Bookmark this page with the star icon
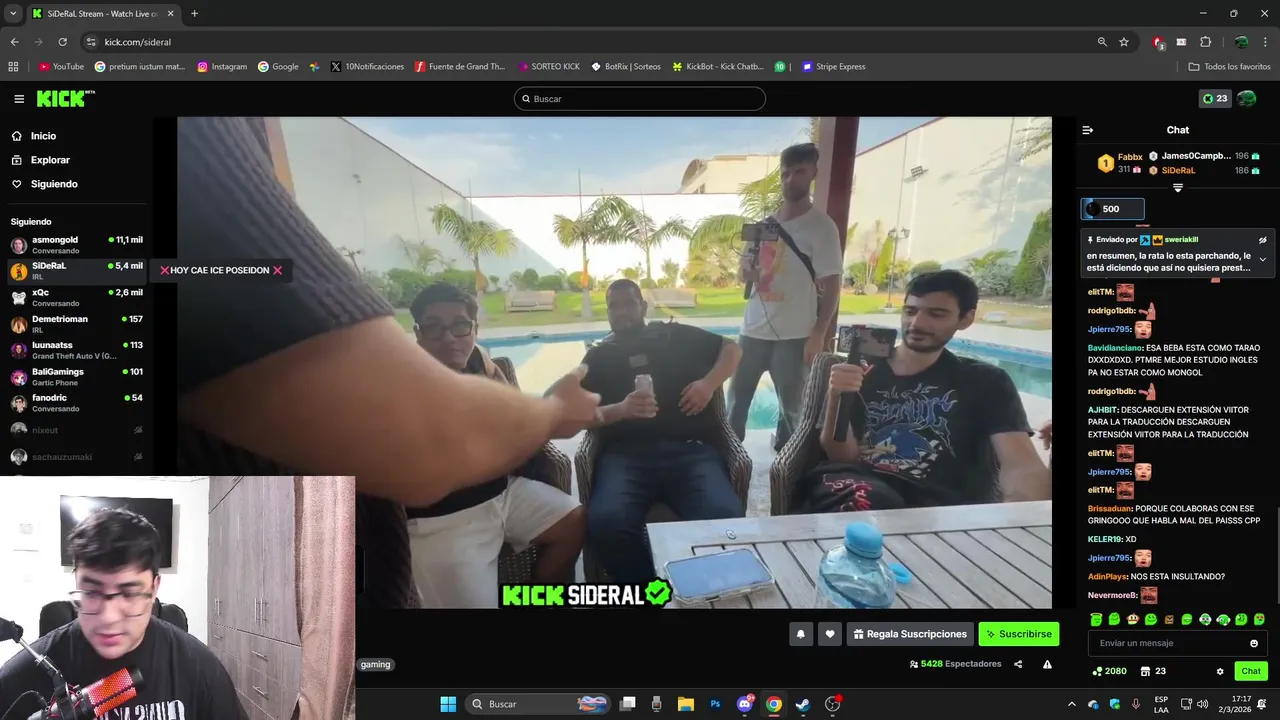Viewport: 1280px width, 720px height. [x=1124, y=42]
